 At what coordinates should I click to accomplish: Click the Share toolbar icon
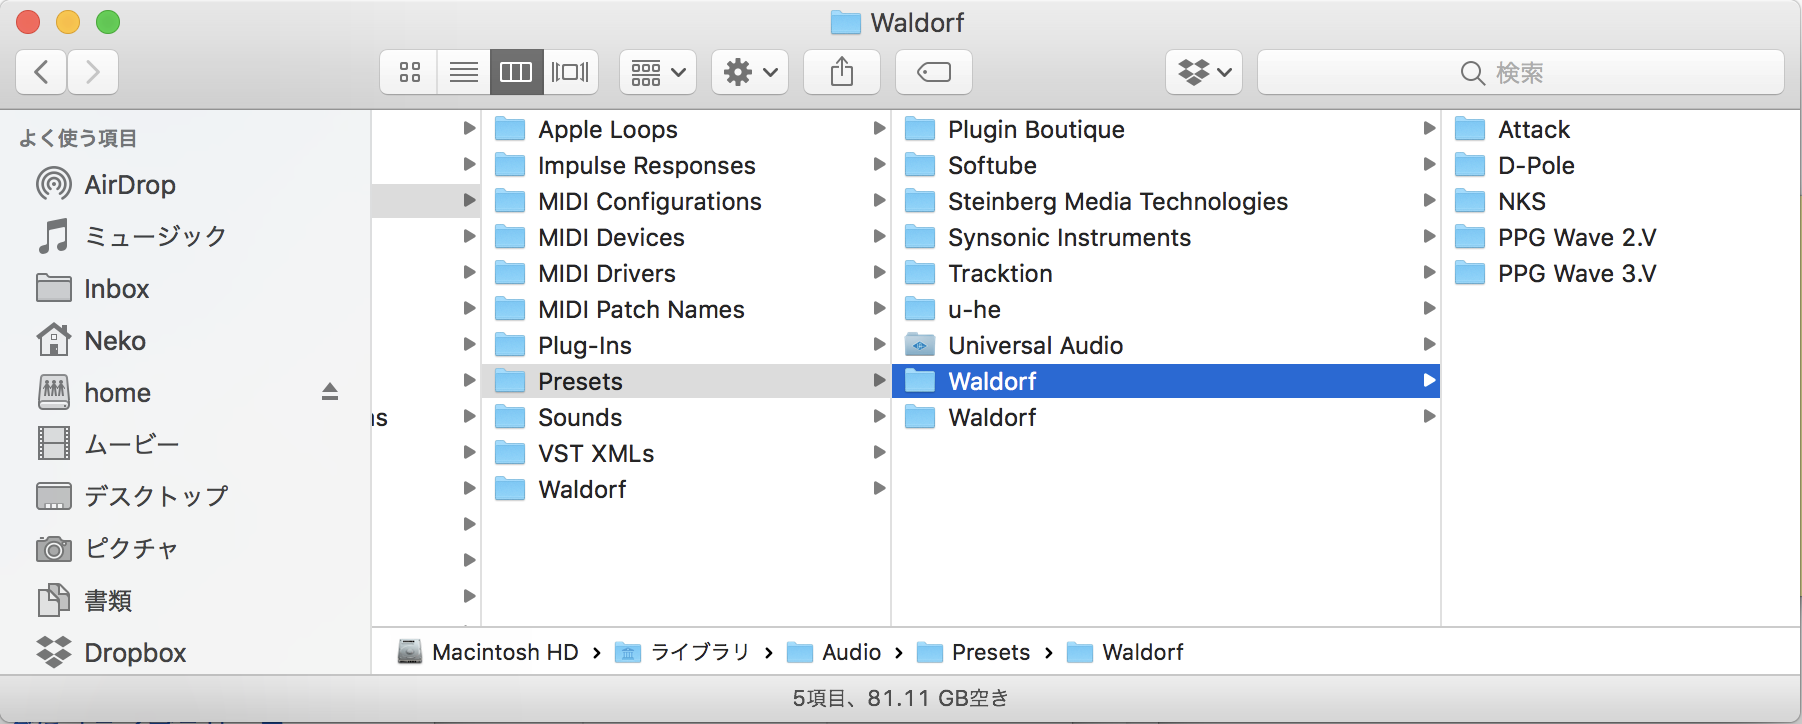(842, 72)
